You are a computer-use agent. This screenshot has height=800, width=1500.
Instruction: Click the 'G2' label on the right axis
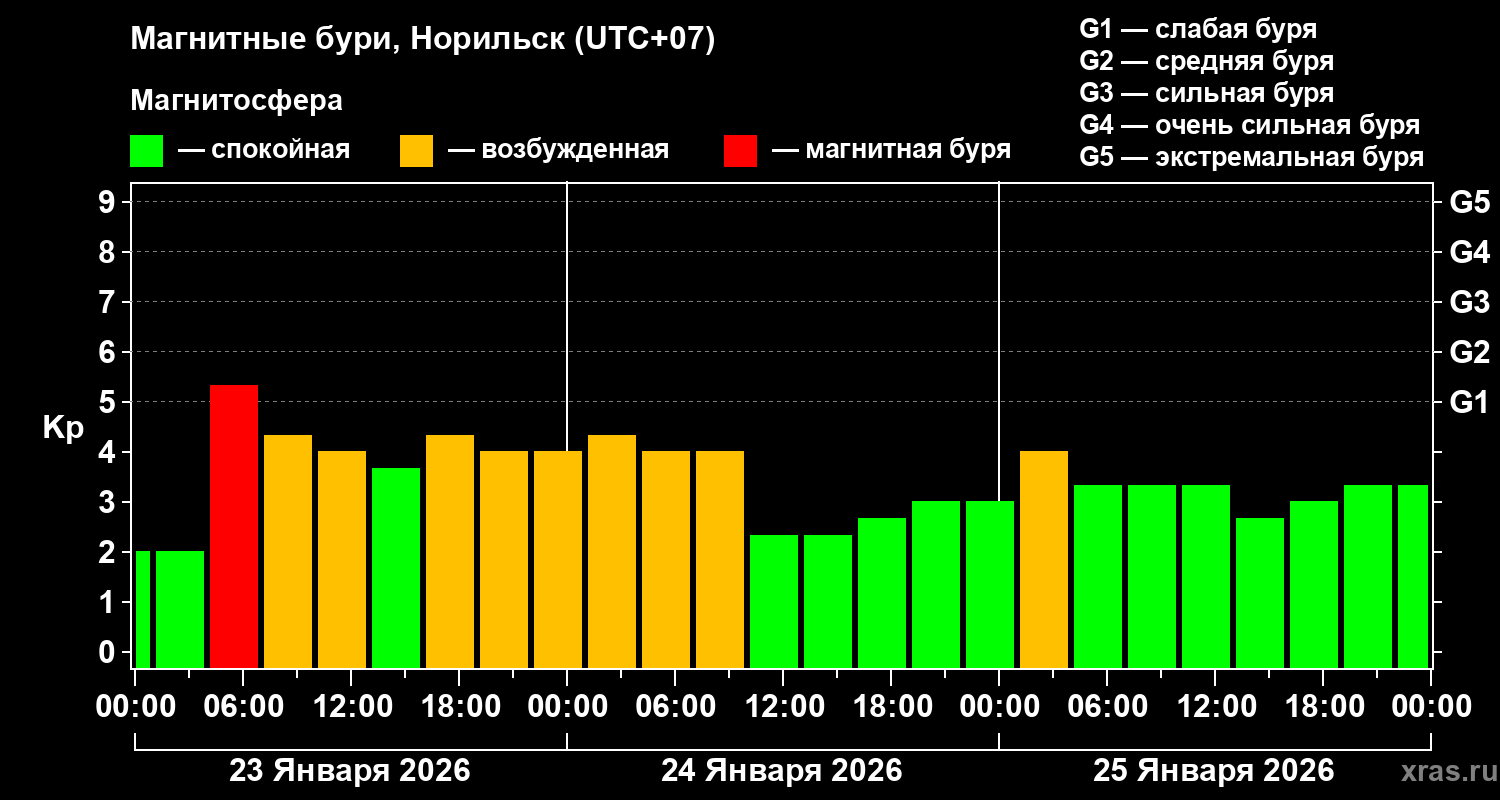(x=1469, y=353)
